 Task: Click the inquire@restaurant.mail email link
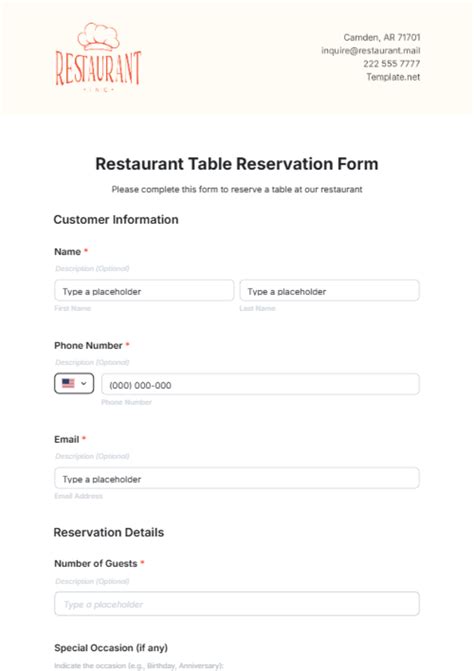(370, 50)
